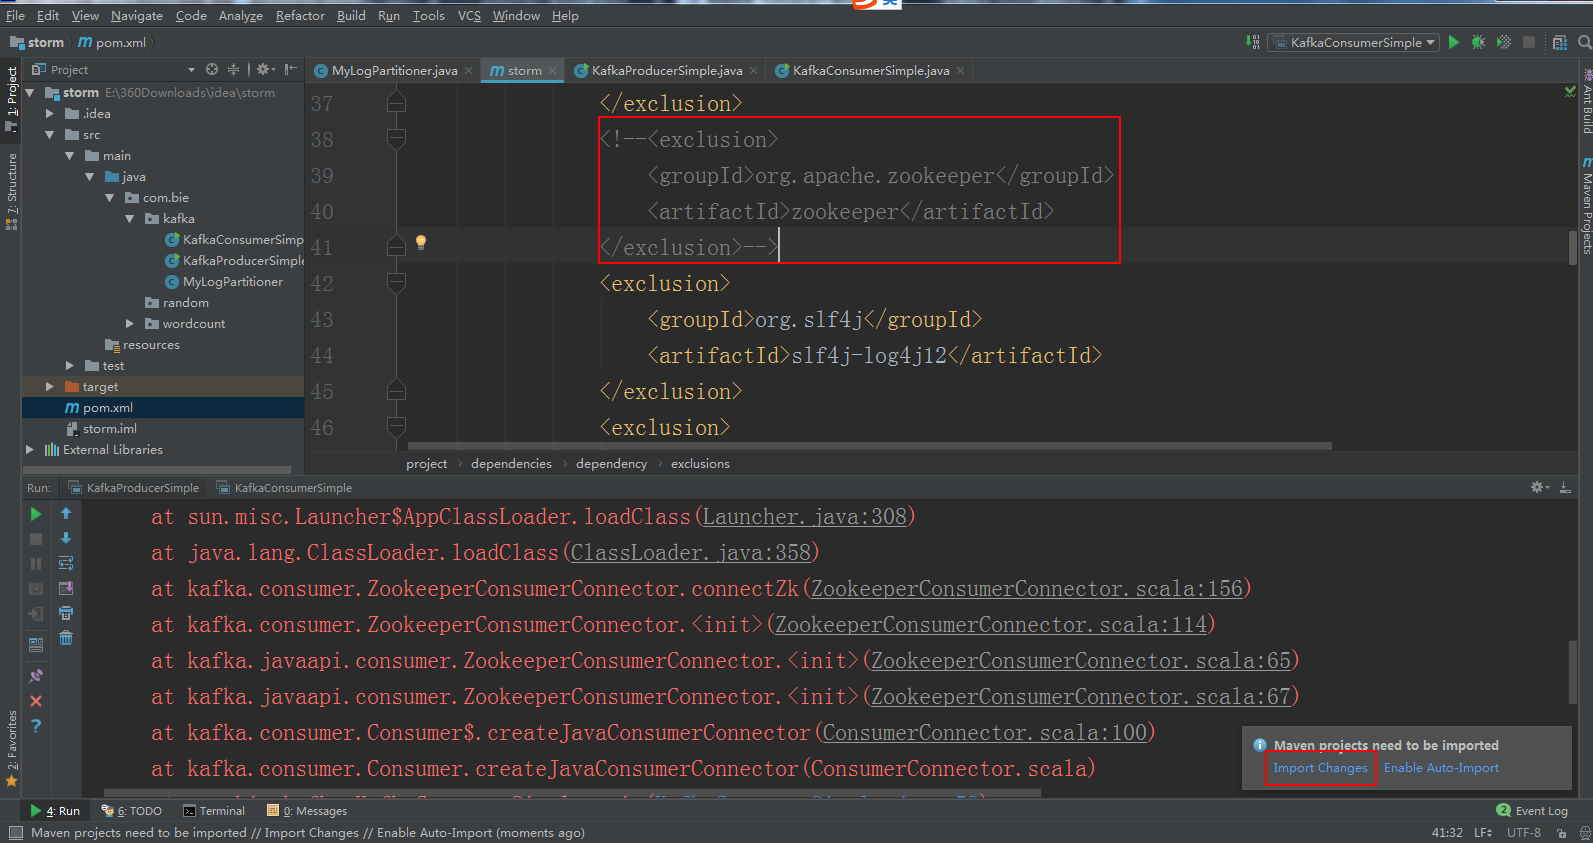The height and width of the screenshot is (843, 1593).
Task: Toggle the Ant Build side panel
Action: pyautogui.click(x=1586, y=103)
